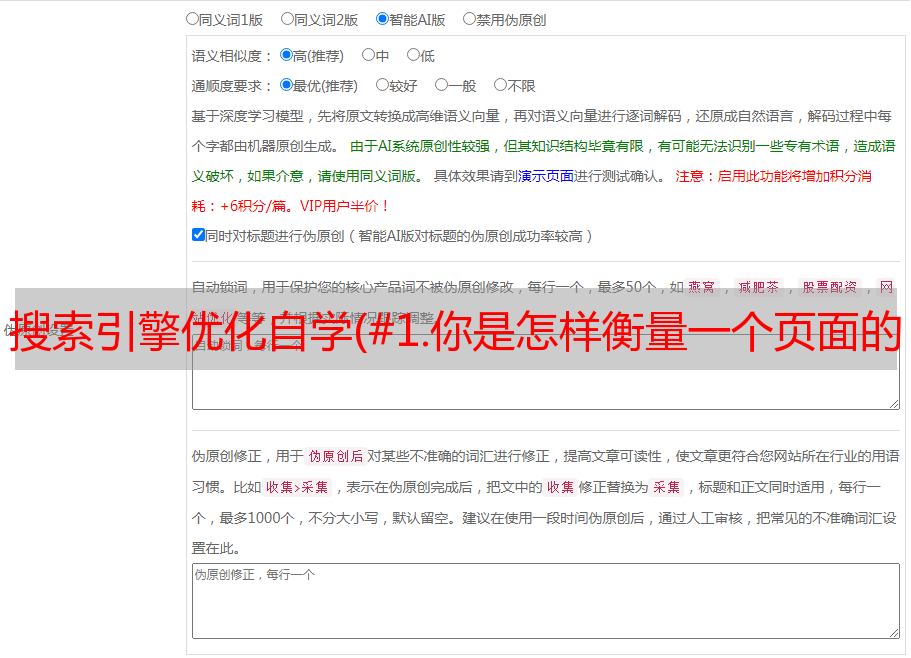Image resolution: width=911 pixels, height=658 pixels.
Task: Select the 同义词2版 radio option
Action: [287, 19]
